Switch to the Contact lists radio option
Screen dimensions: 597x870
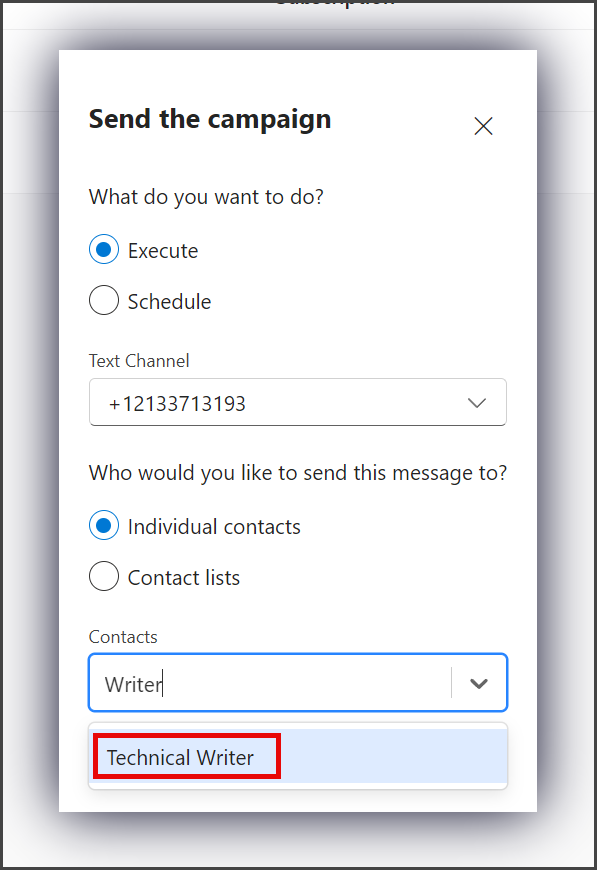[104, 576]
